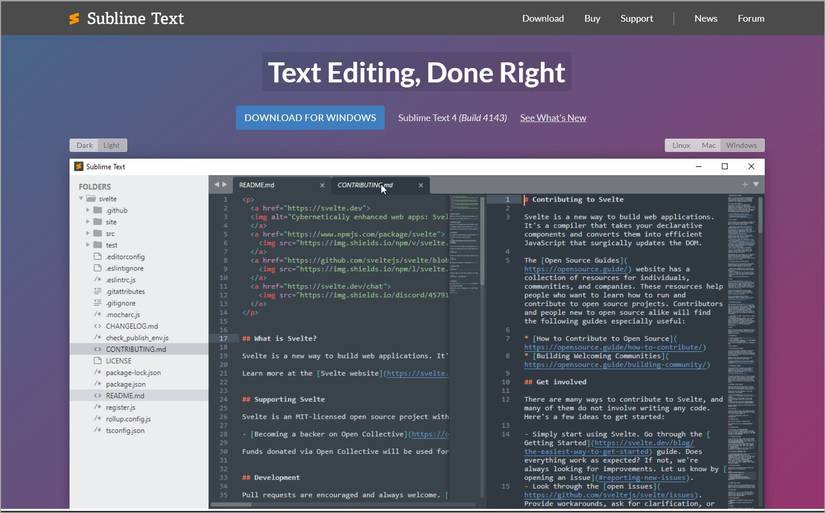Click the '## What is Svelte?' heading line
Screen dimensions: 825x513
click(x=279, y=338)
